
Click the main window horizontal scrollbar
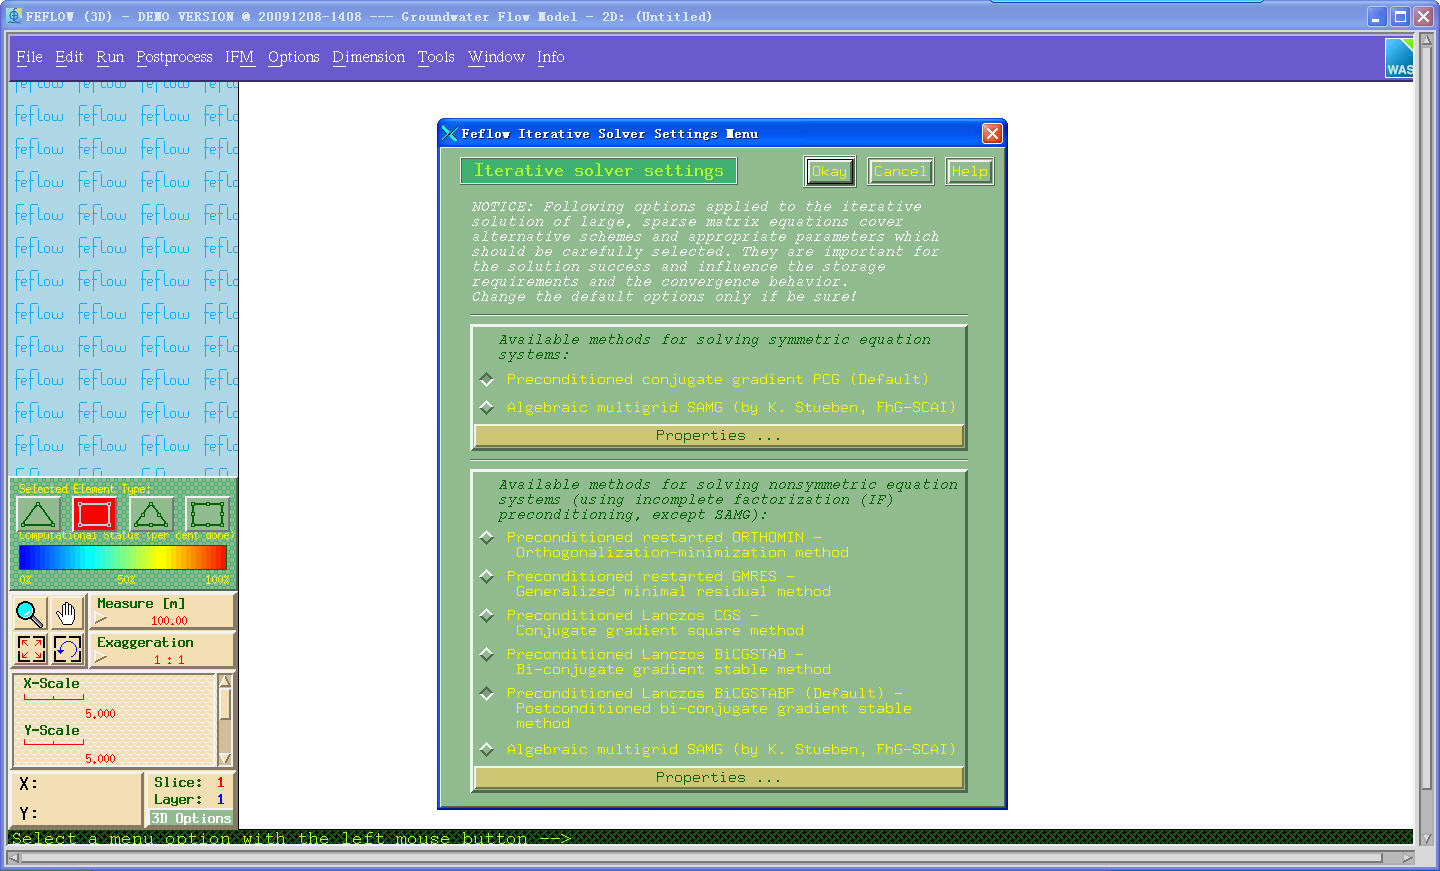point(709,857)
